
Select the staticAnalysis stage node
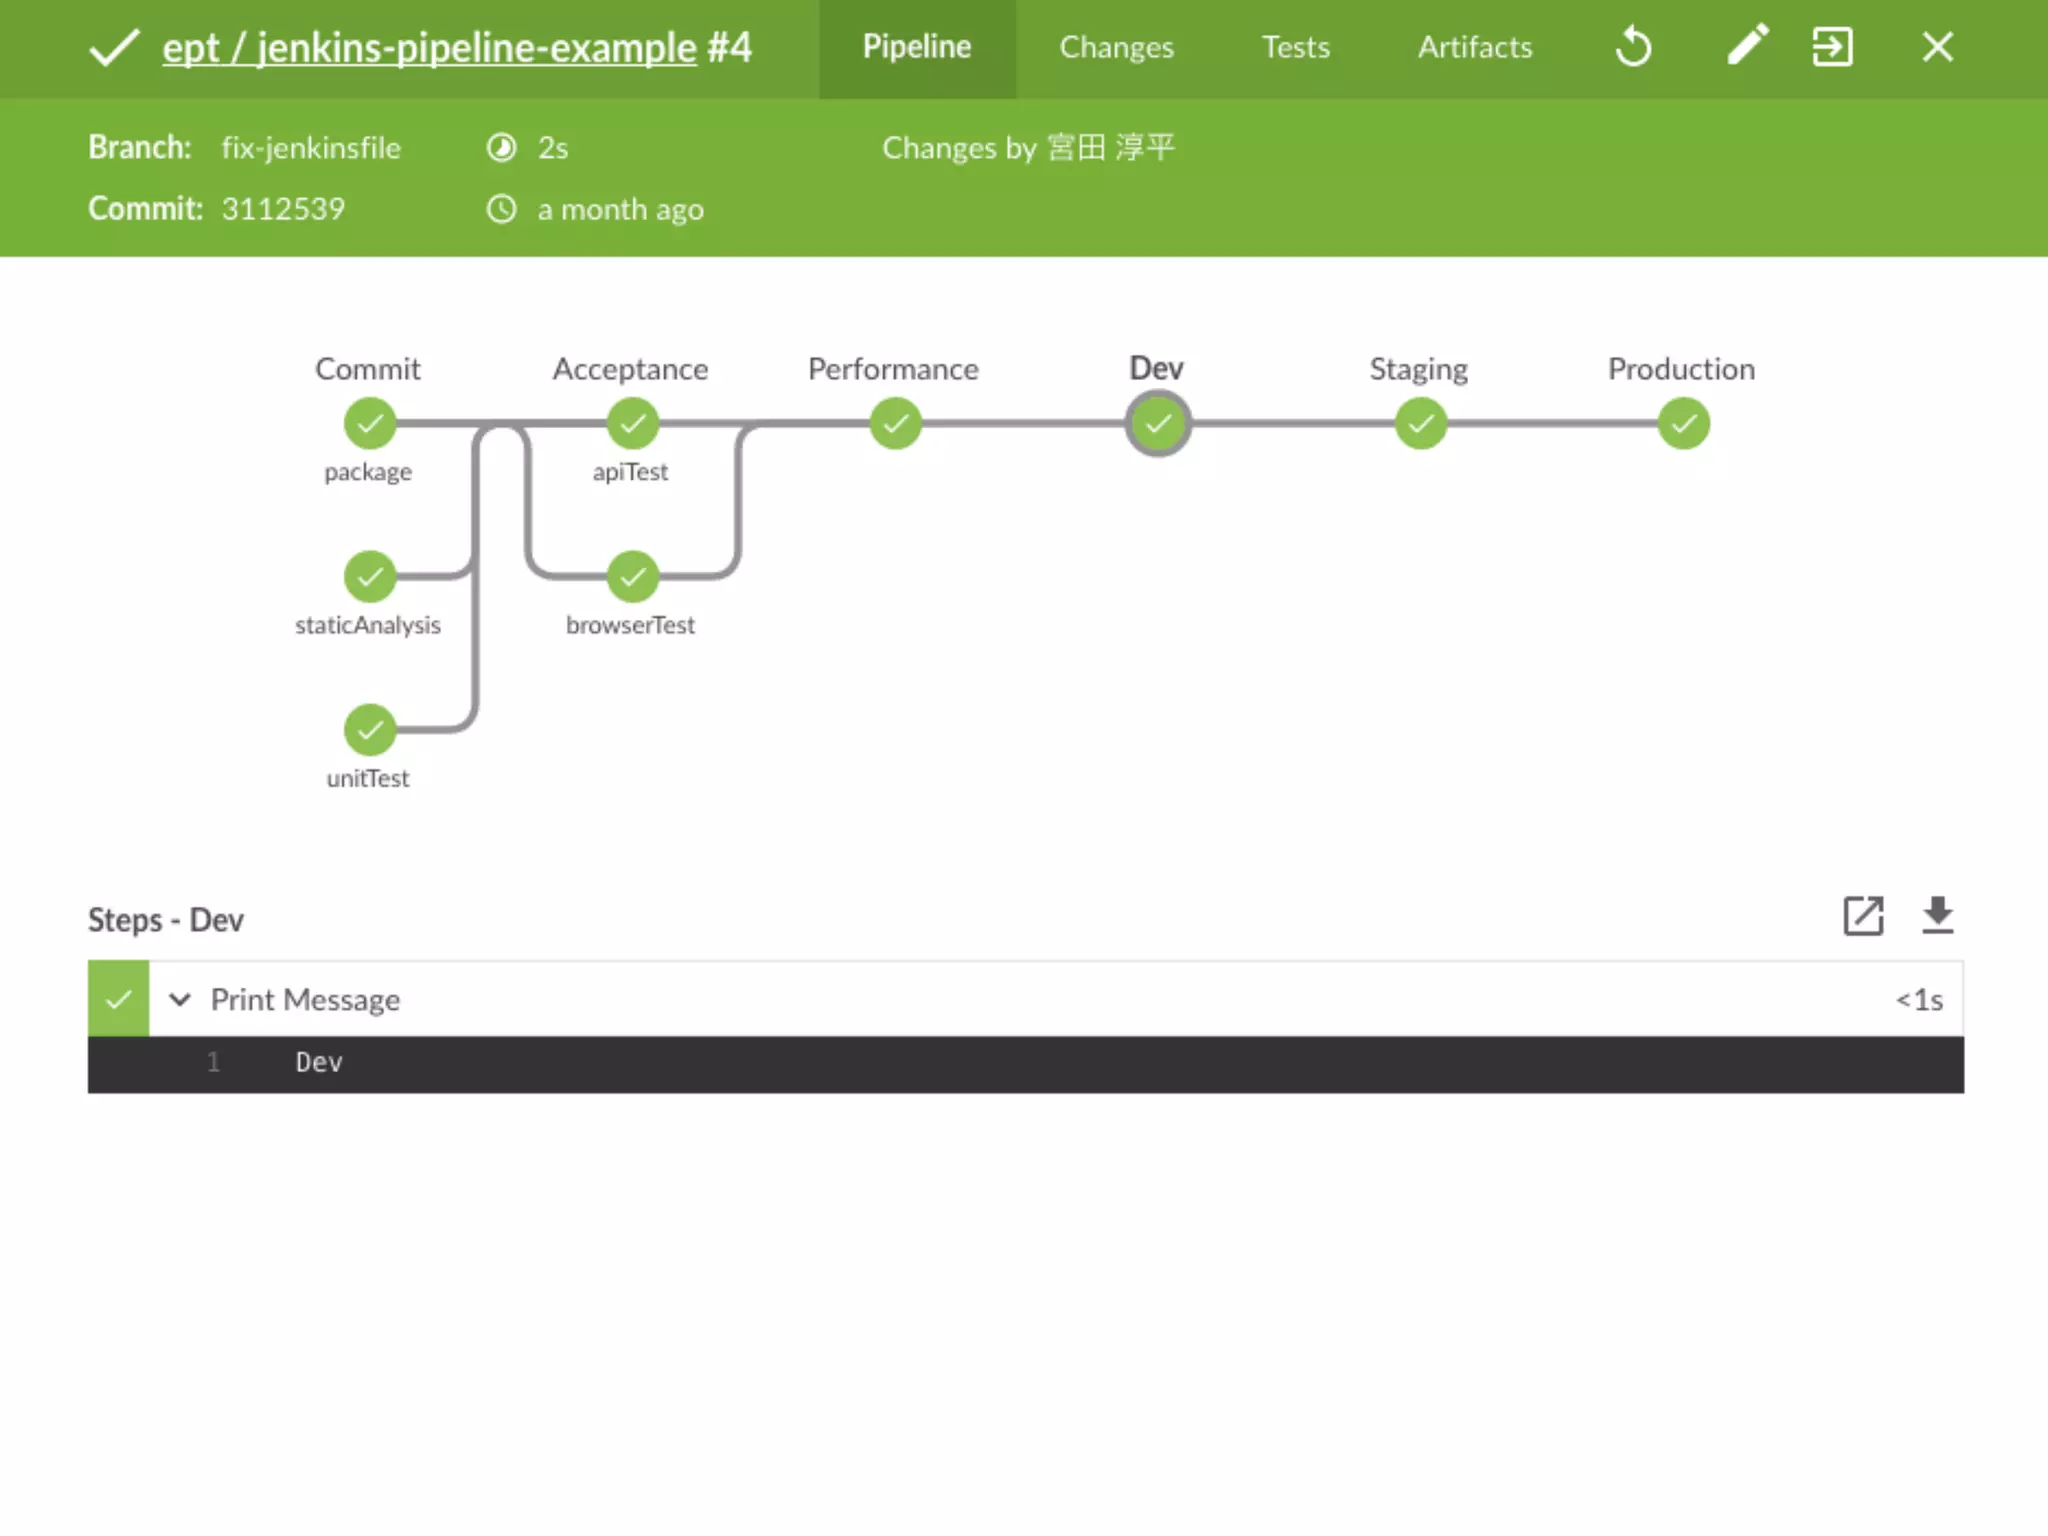(x=370, y=577)
